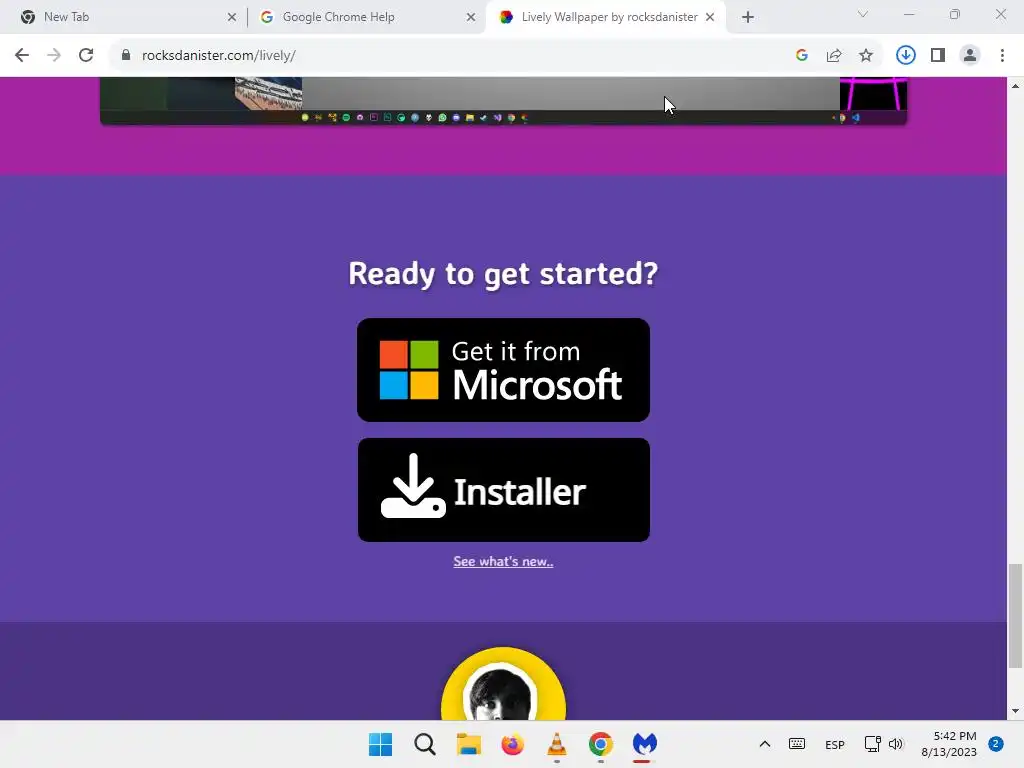Image resolution: width=1024 pixels, height=768 pixels.
Task: Click the address bar URL
Action: 219,56
